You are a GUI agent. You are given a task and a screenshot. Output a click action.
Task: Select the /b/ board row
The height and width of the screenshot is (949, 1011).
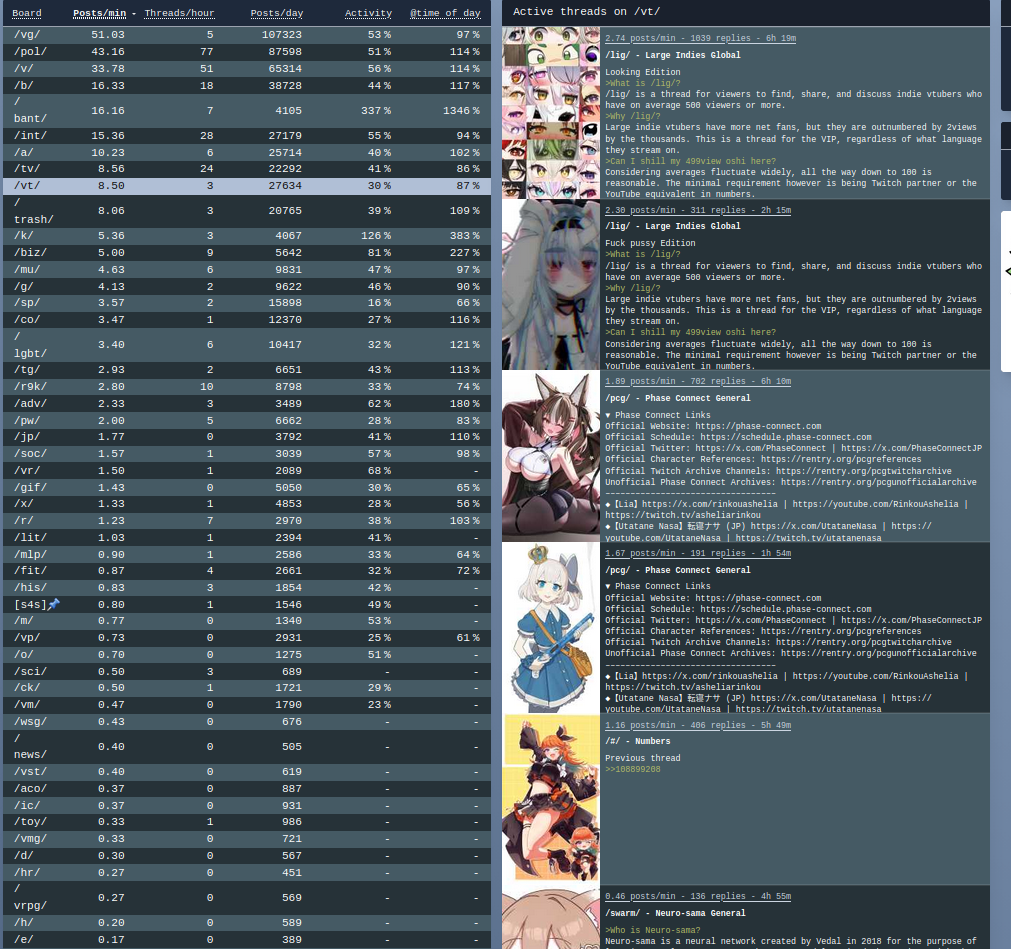coord(247,85)
